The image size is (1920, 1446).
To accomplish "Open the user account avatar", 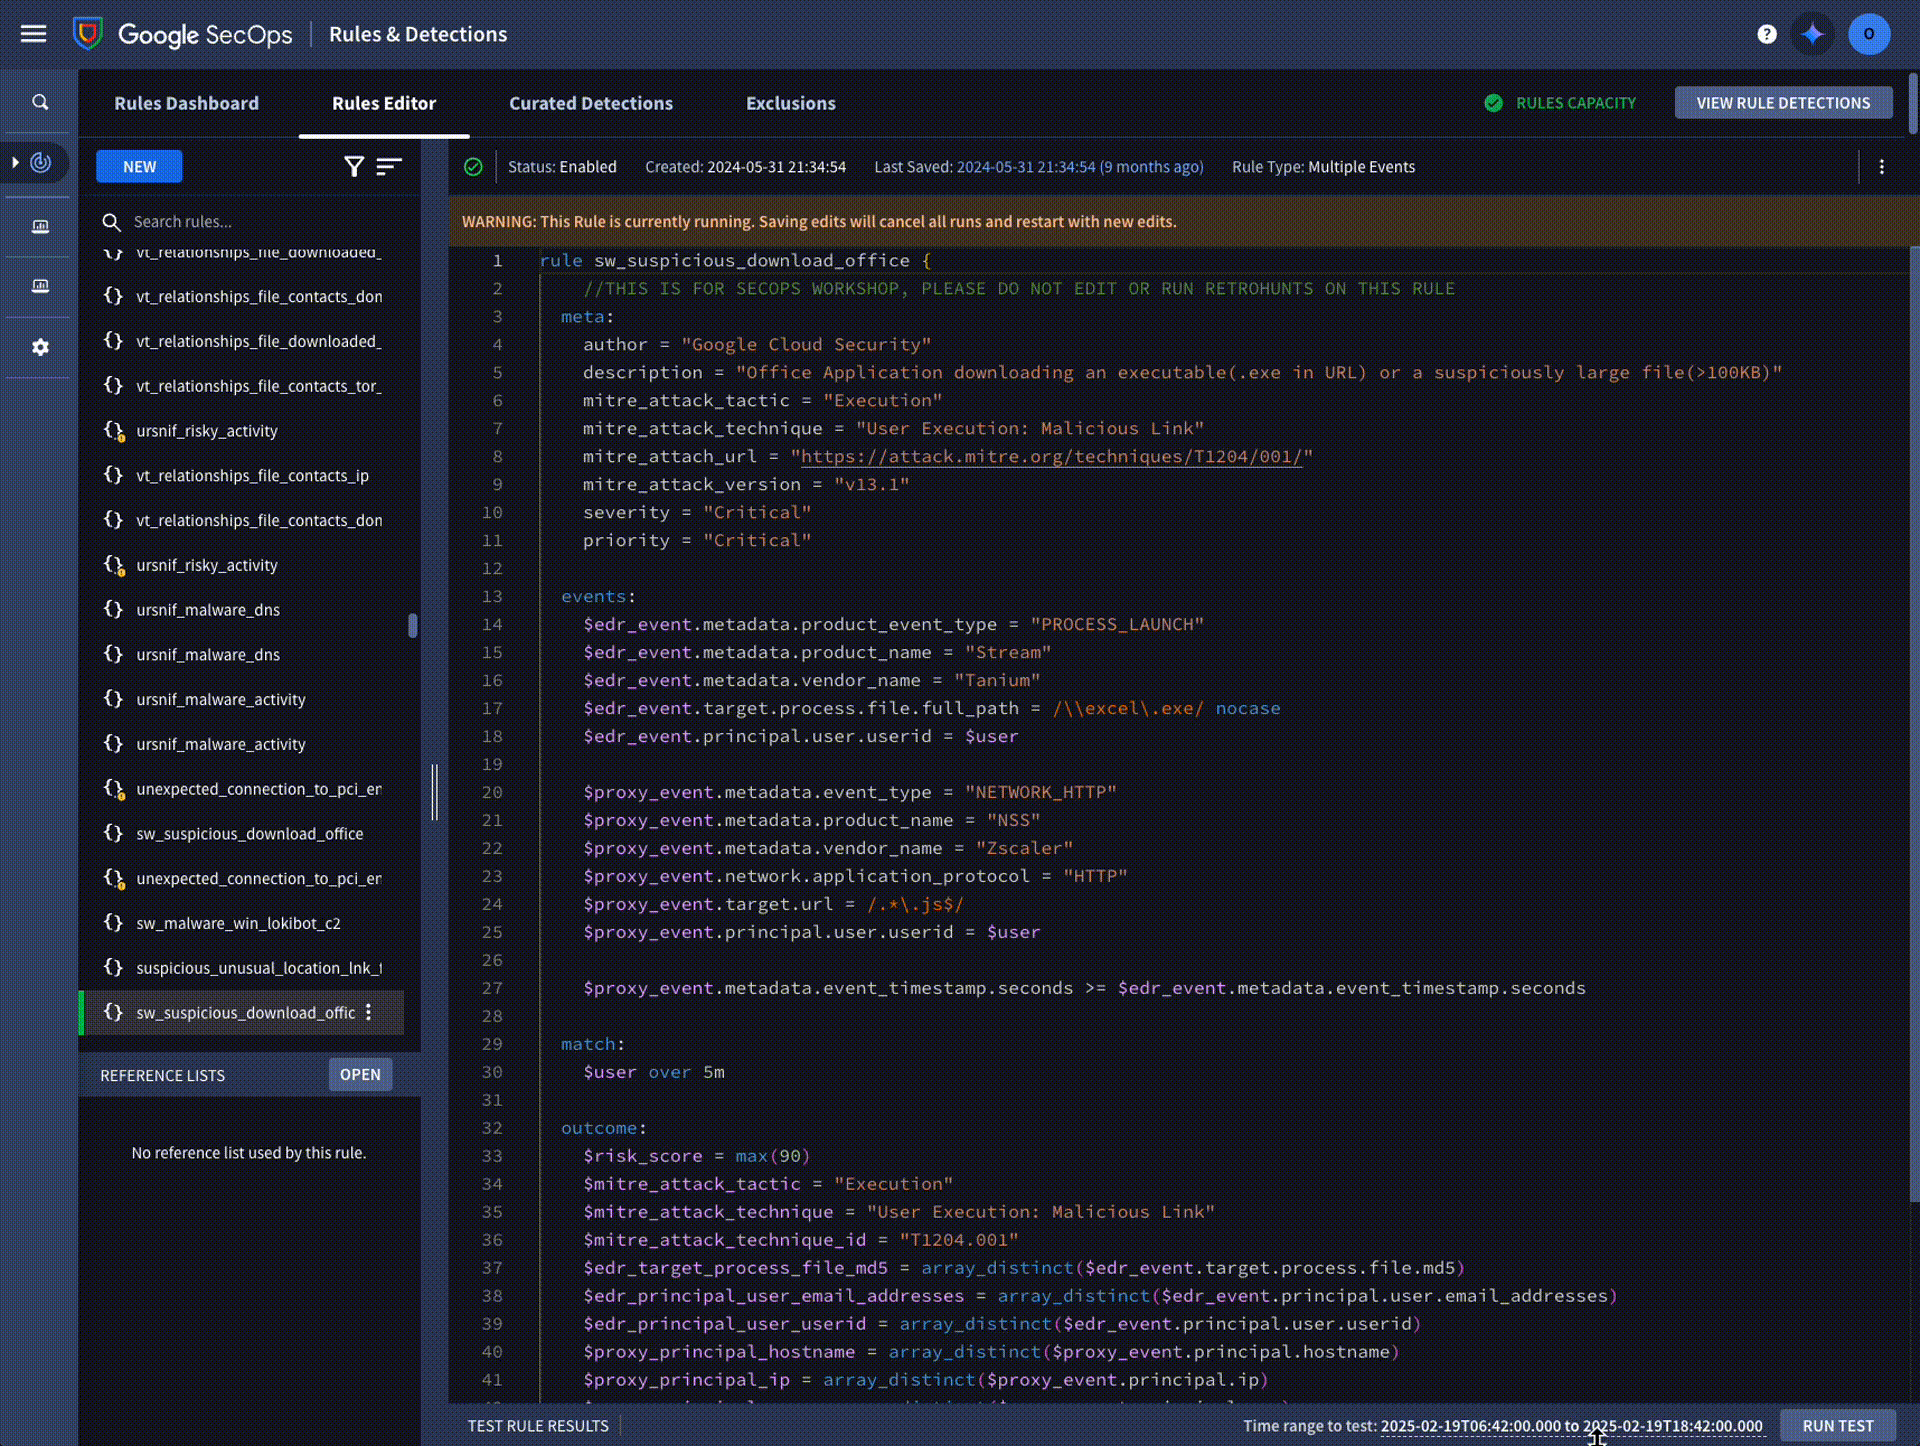I will coord(1868,34).
